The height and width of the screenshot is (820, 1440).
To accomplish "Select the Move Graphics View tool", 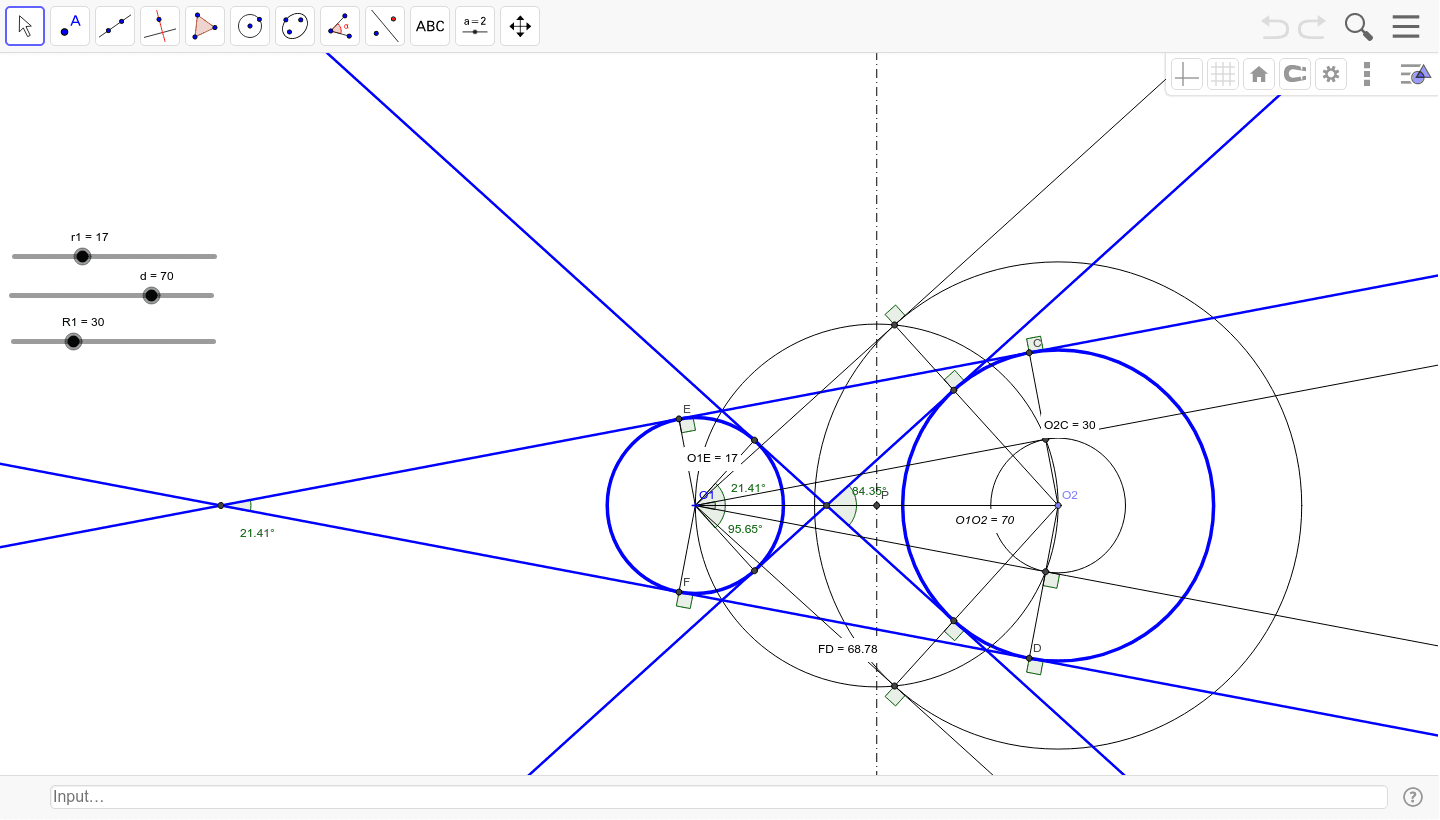I will click(x=520, y=26).
